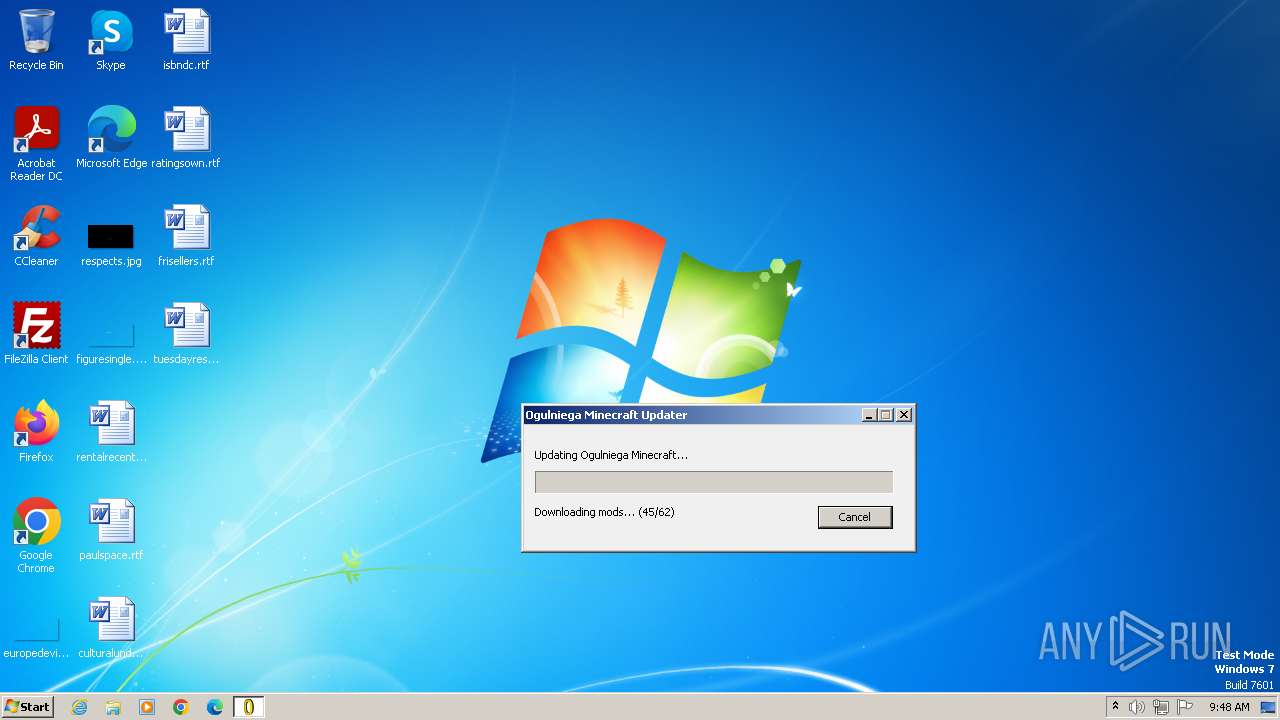Viewport: 1280px width, 720px height.
Task: Cancel the Ogulniega Minecraft update
Action: 854,517
